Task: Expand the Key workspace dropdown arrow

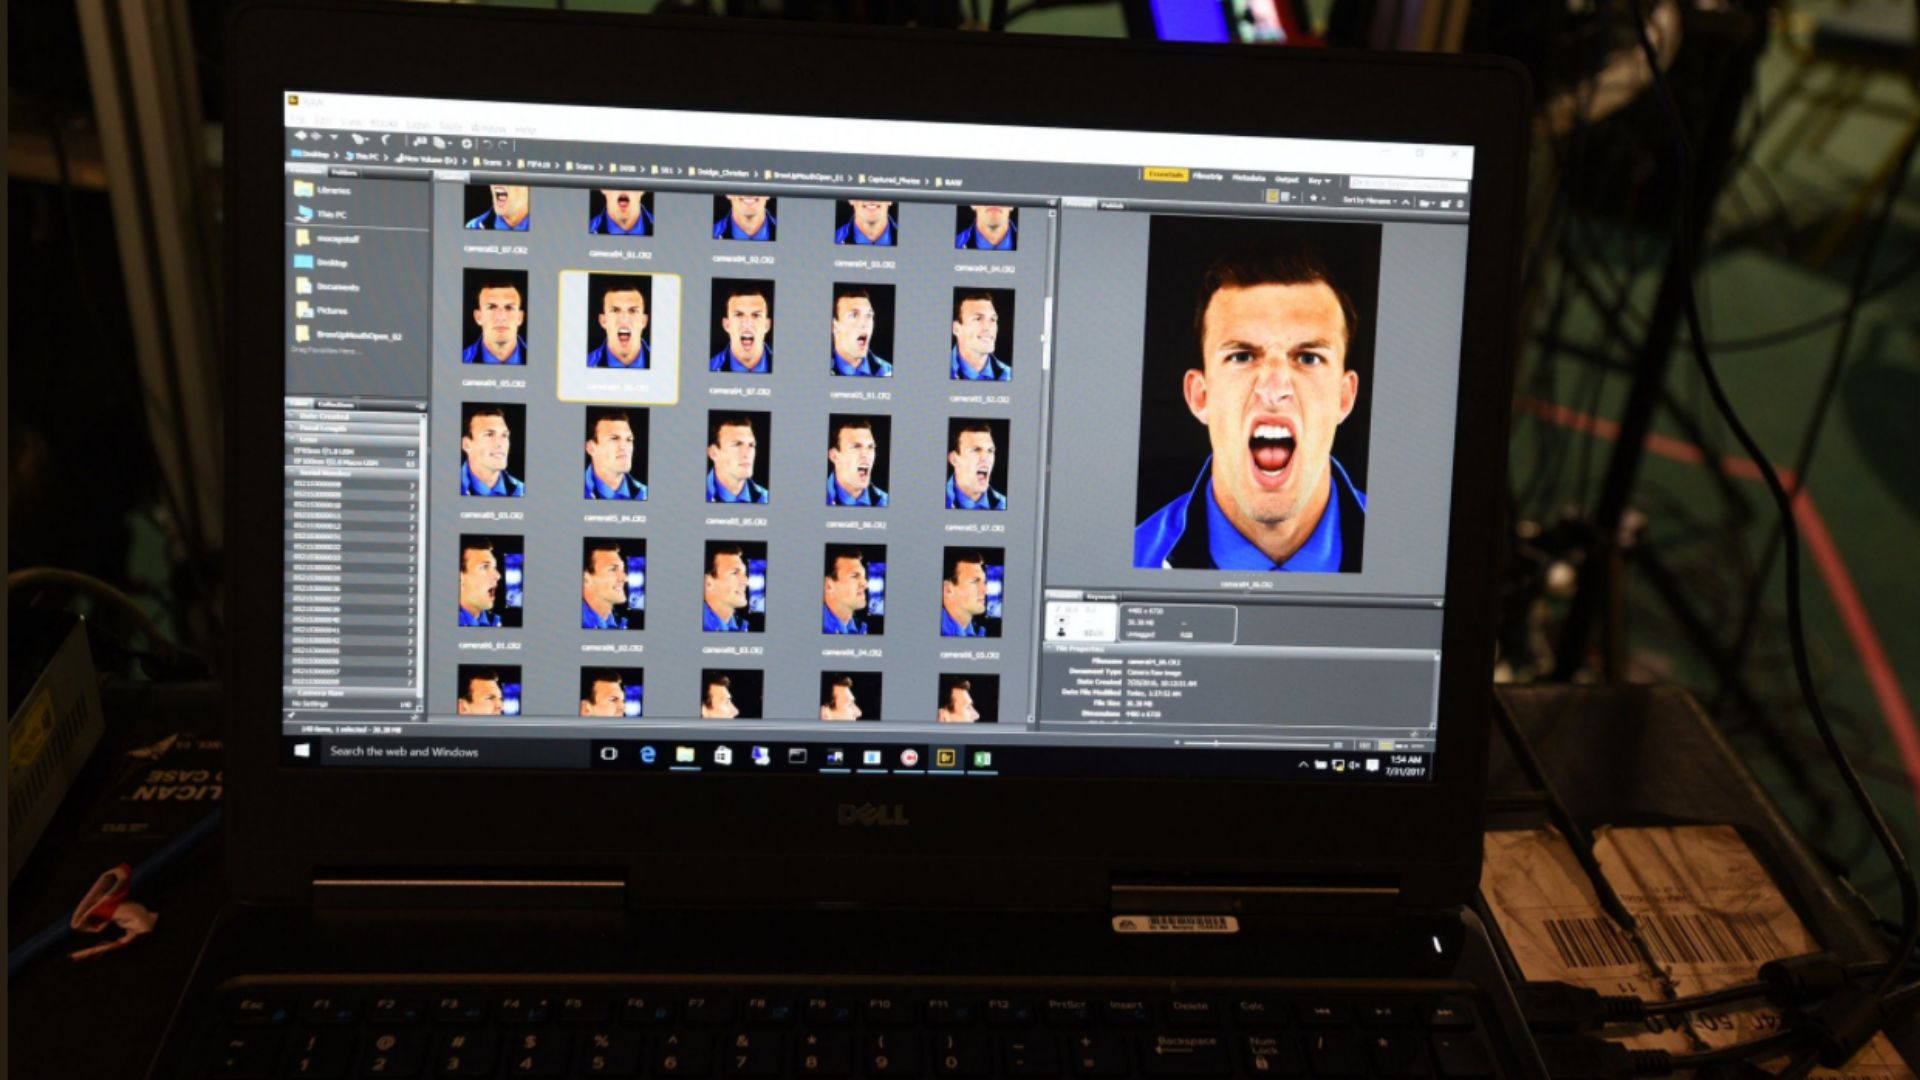Action: [x=1327, y=181]
